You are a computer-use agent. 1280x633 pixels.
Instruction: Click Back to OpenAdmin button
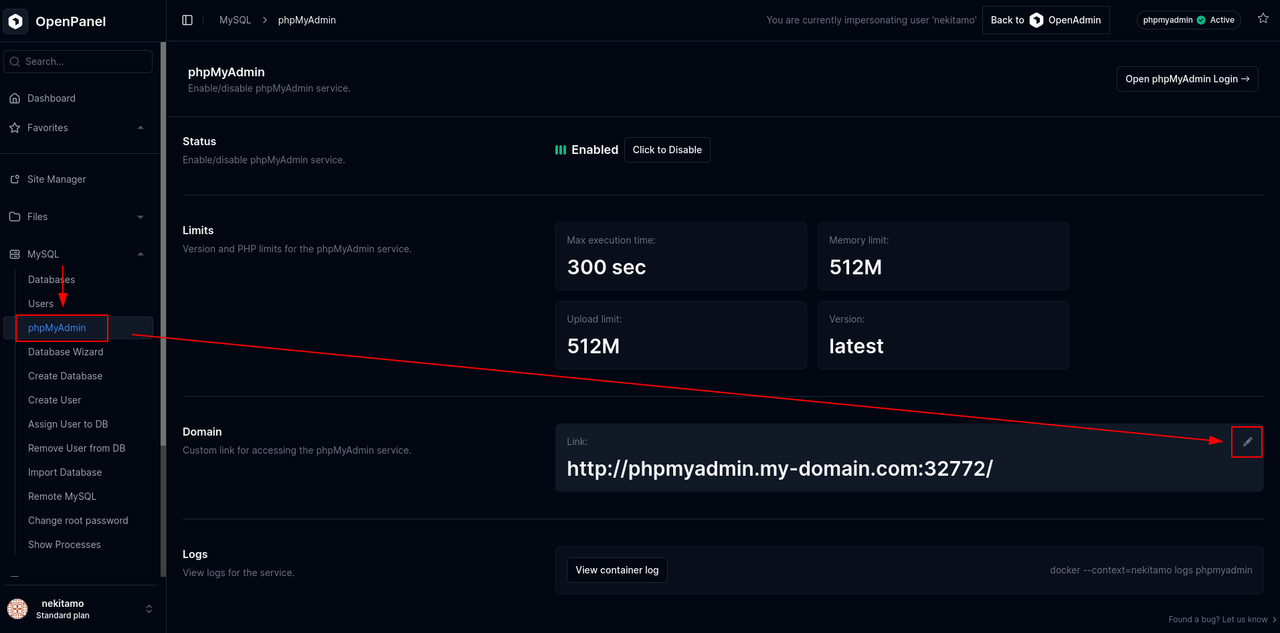1046,20
